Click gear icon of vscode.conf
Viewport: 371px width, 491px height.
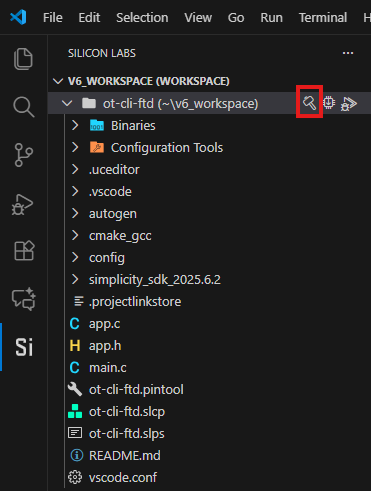click(75, 477)
